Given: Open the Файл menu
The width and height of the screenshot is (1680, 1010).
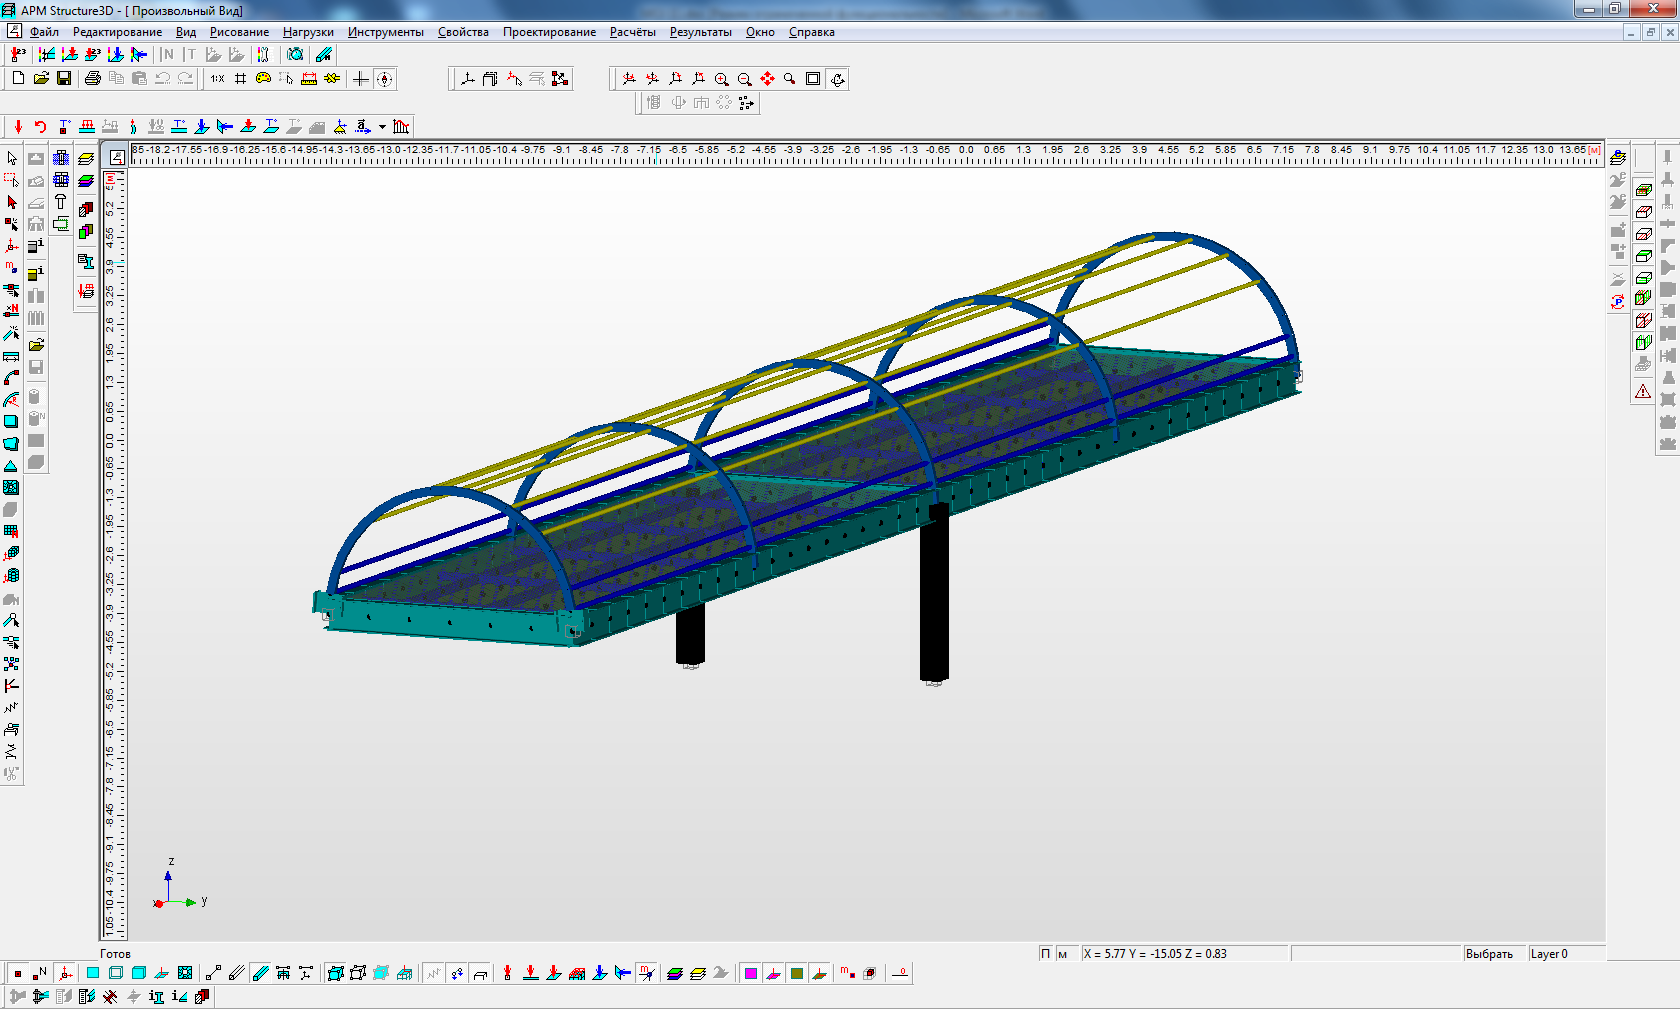Looking at the screenshot, I should click(44, 32).
